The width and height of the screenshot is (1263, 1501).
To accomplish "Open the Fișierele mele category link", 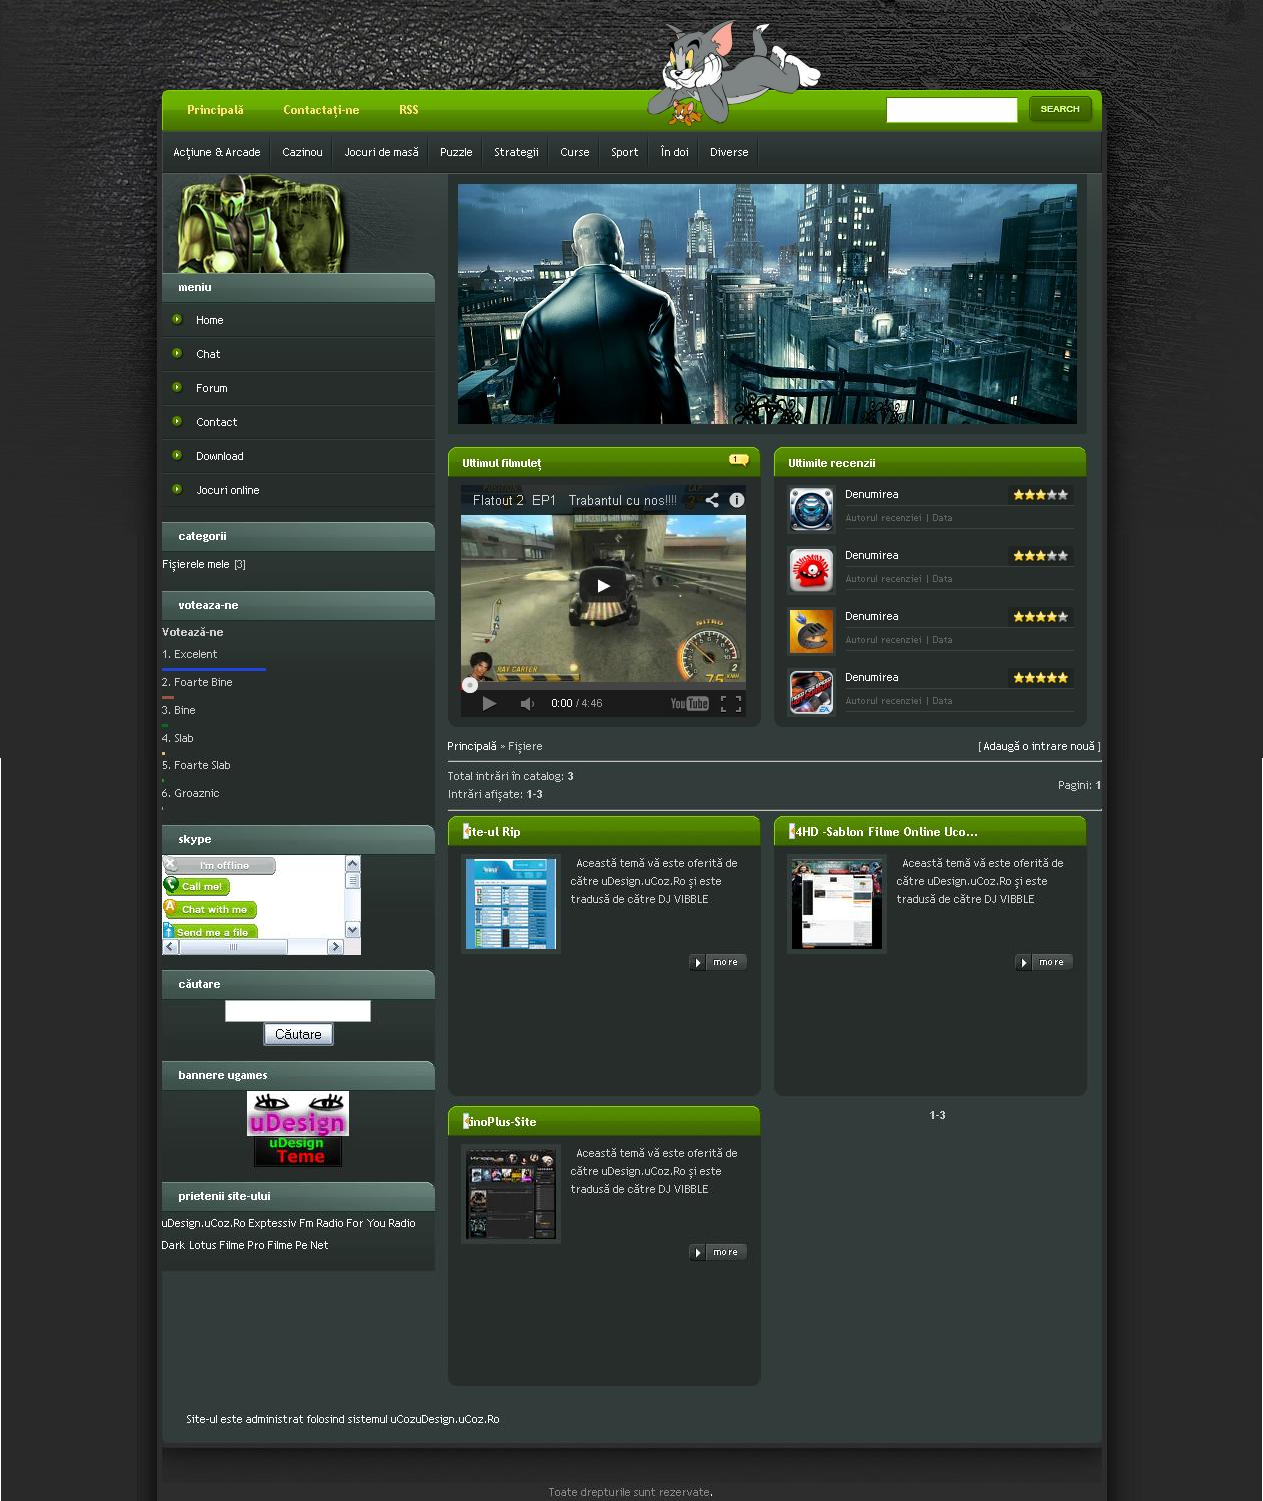I will tap(196, 564).
